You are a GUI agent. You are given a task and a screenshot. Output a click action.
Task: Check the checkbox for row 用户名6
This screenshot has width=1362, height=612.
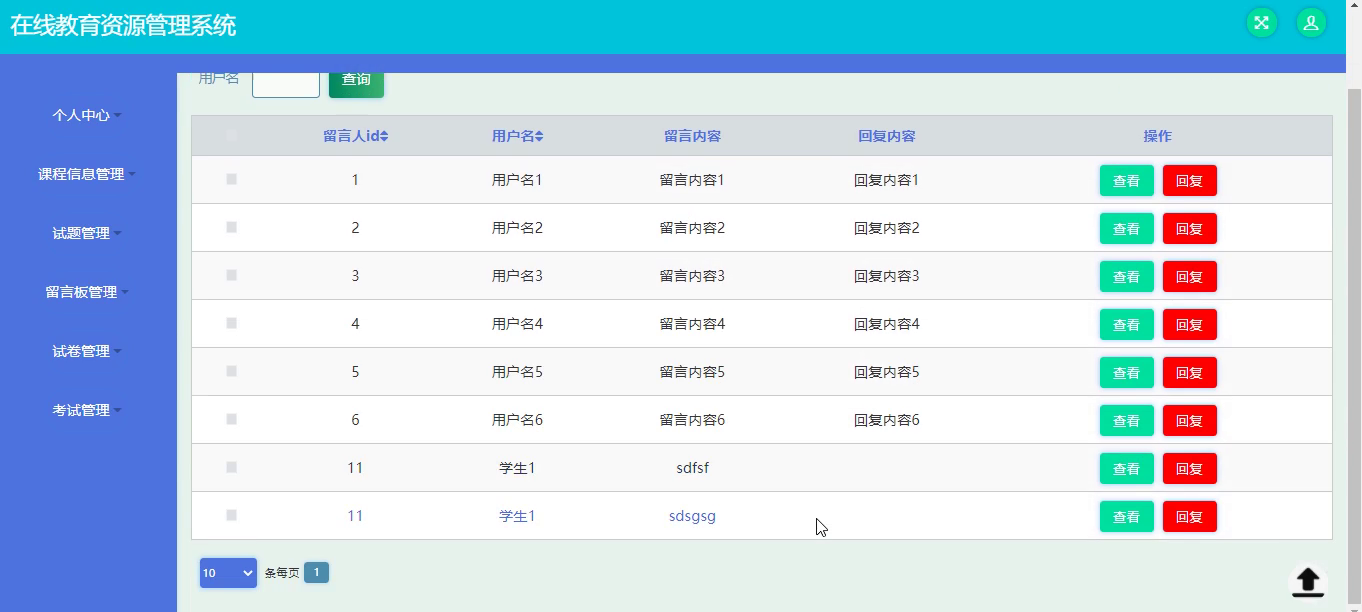[231, 419]
